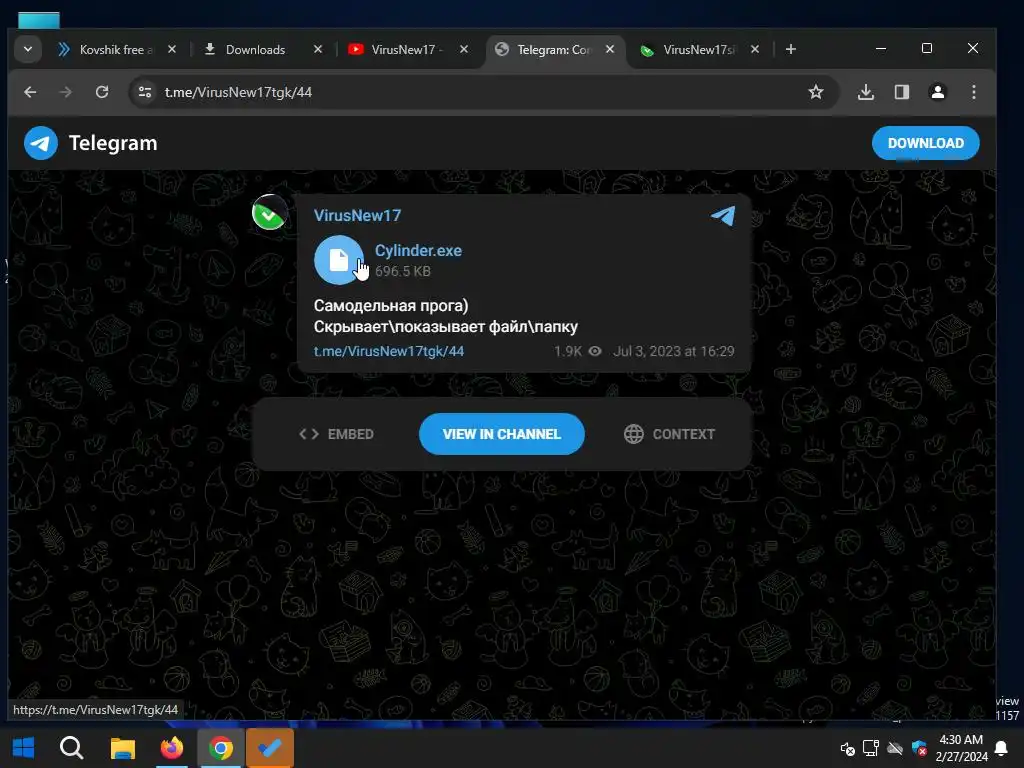The image size is (1024, 768).
Task: Click the Cylinder.exe file document icon
Action: point(339,260)
